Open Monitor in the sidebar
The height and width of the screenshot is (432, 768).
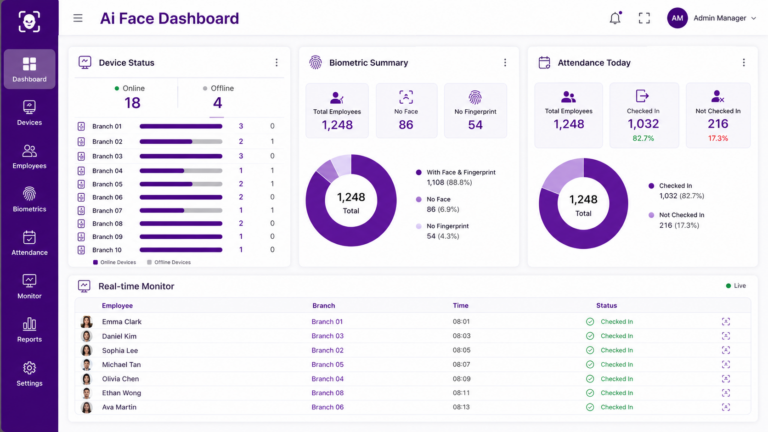[29, 287]
